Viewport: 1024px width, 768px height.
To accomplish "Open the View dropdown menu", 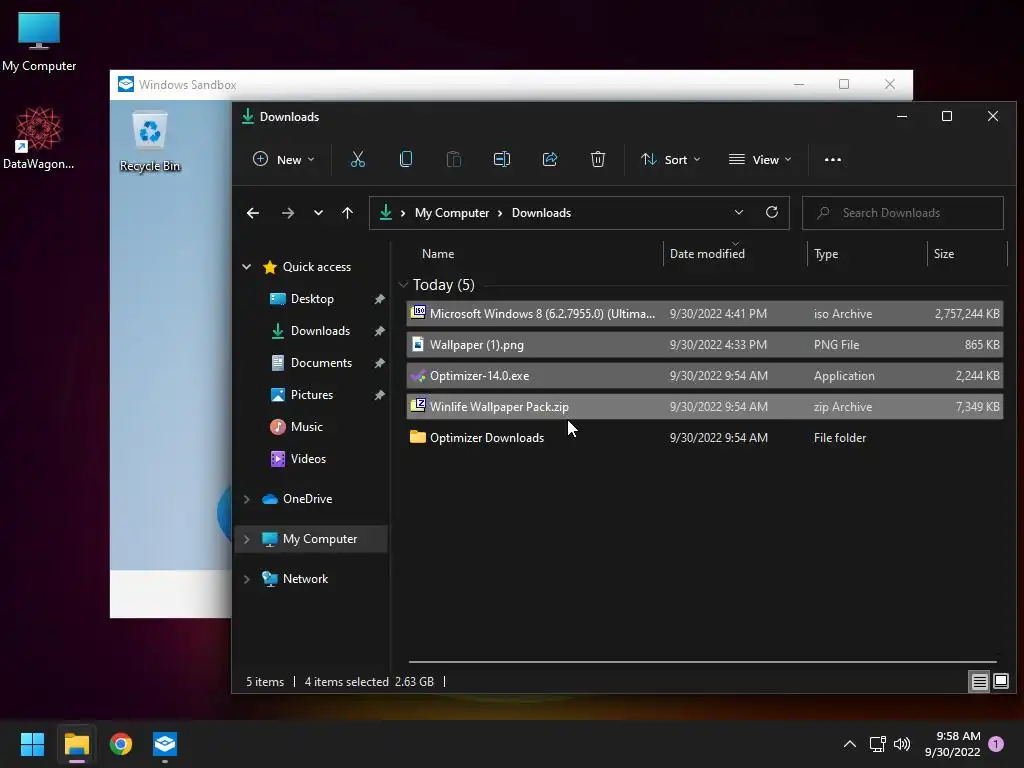I will (760, 159).
